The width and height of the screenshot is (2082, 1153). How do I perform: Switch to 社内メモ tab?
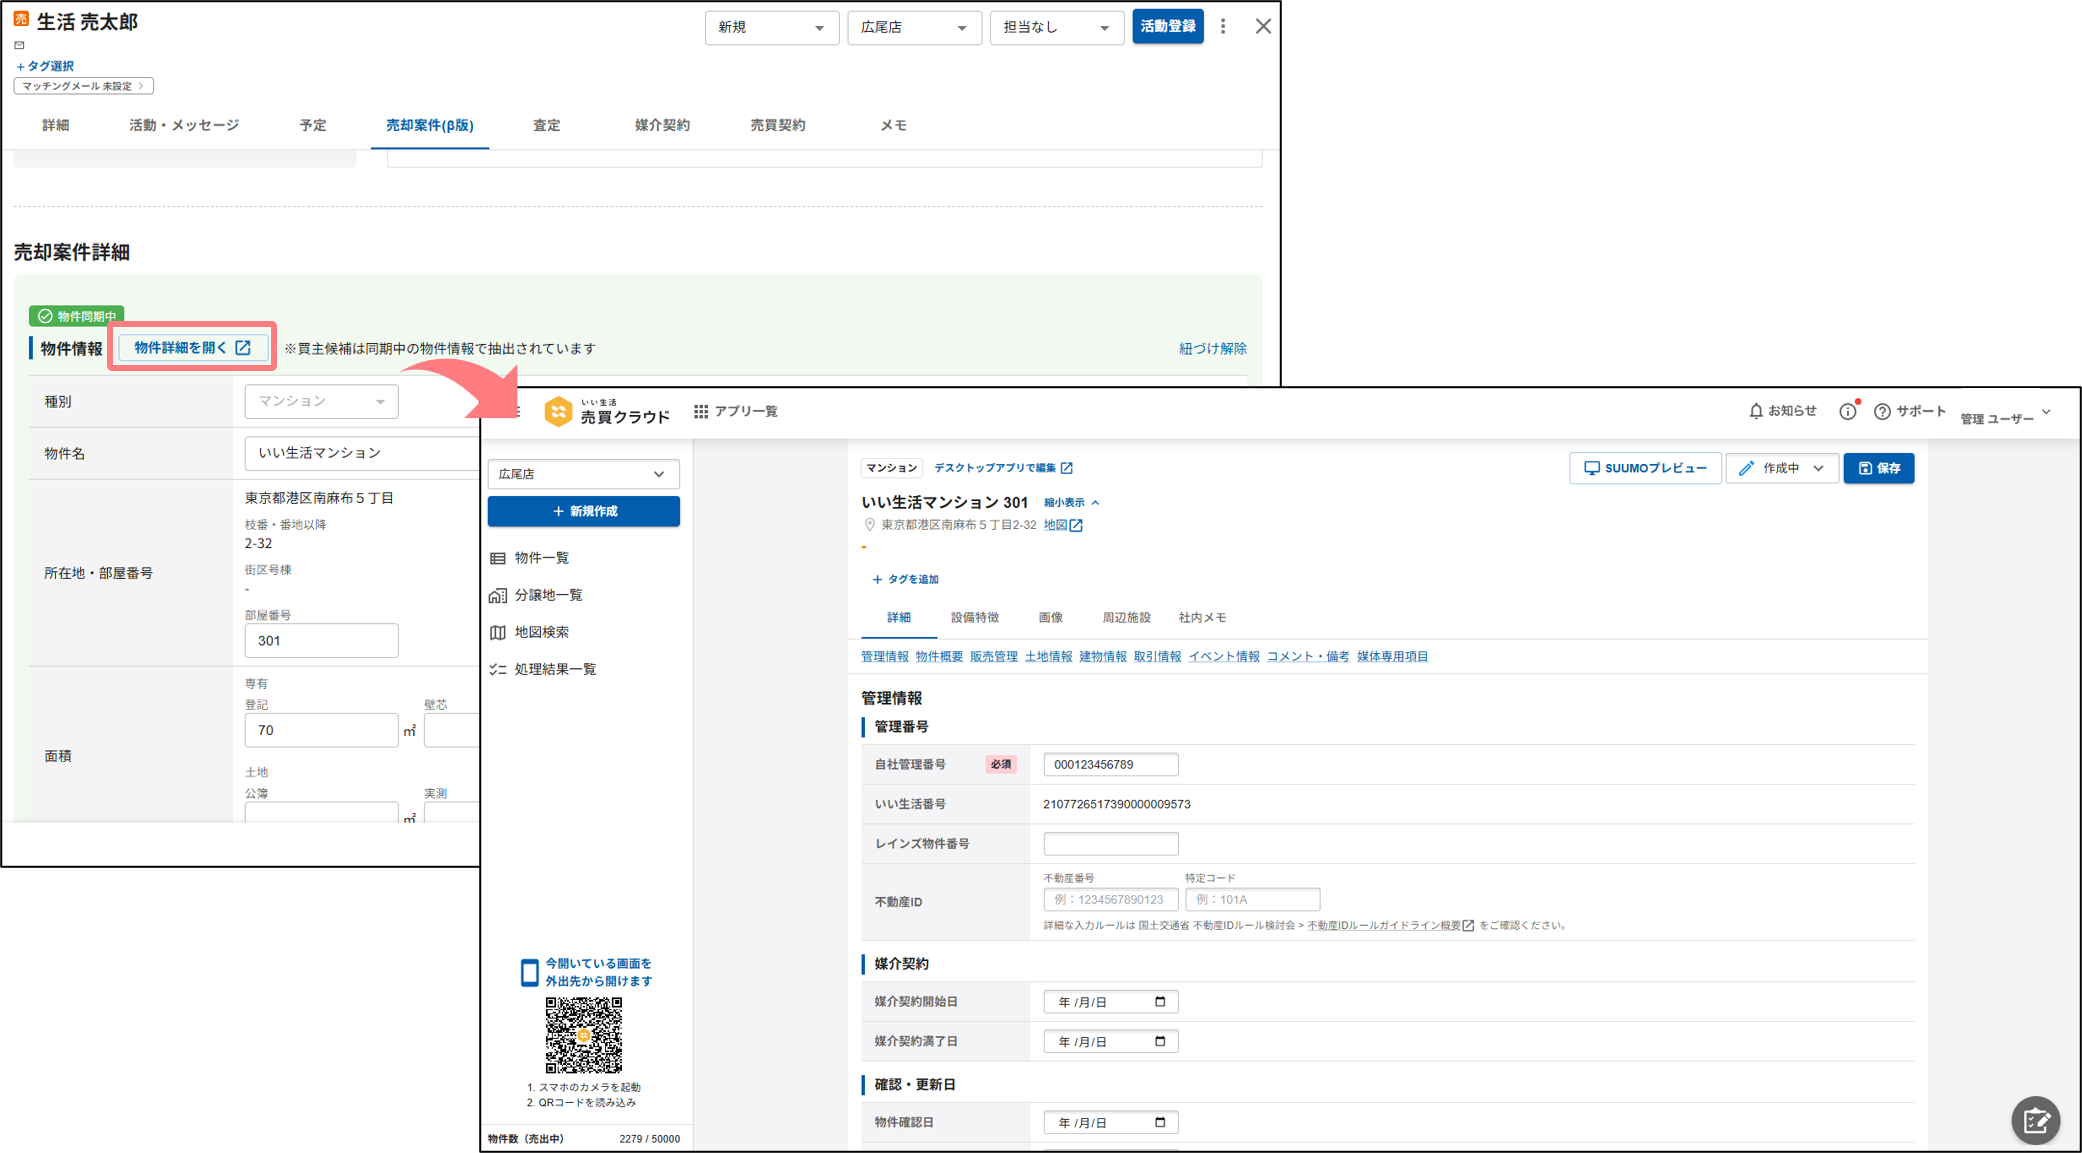click(1202, 618)
